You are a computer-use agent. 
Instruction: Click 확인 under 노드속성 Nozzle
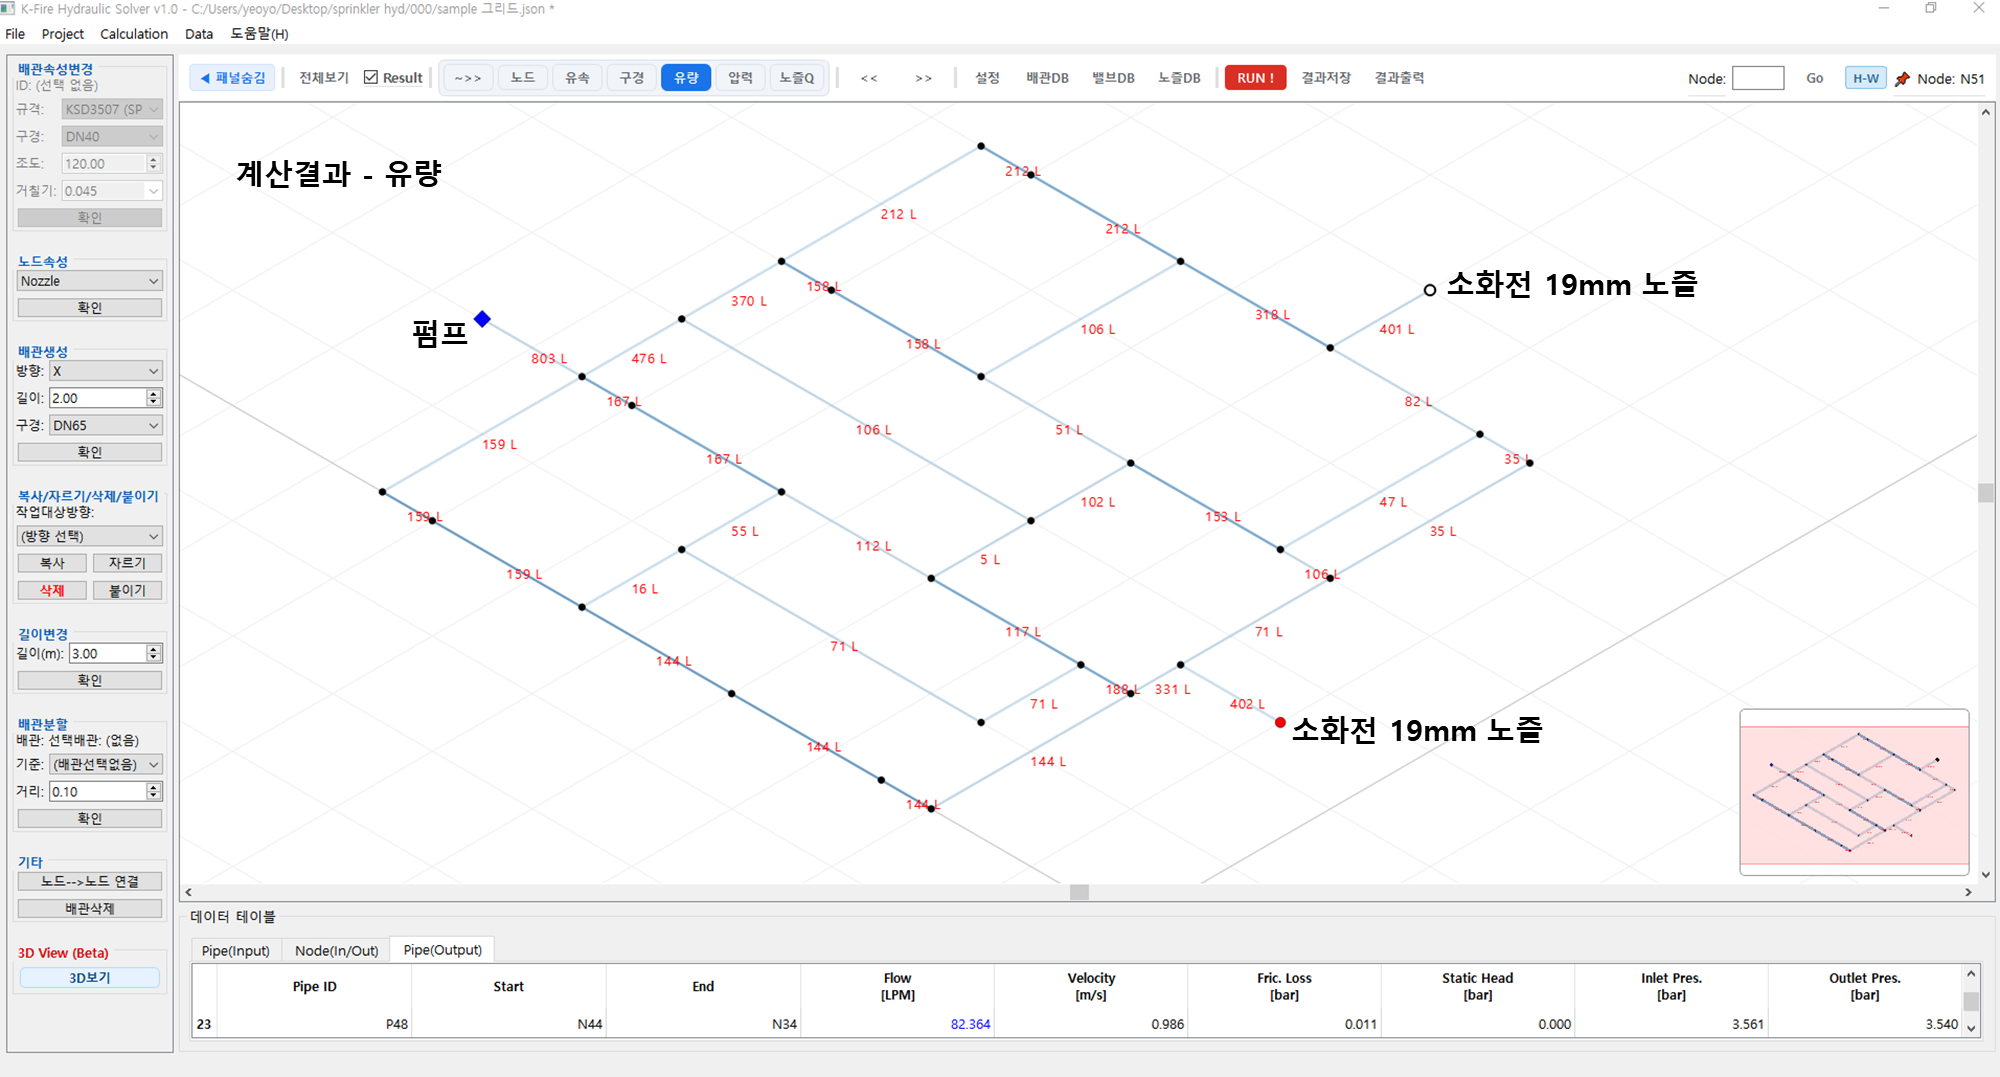pyautogui.click(x=90, y=308)
